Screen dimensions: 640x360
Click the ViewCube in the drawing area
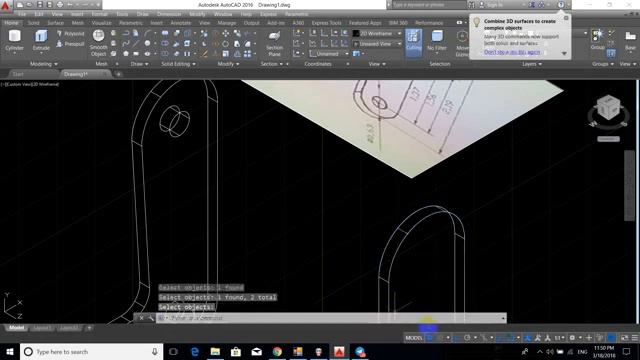tap(608, 108)
